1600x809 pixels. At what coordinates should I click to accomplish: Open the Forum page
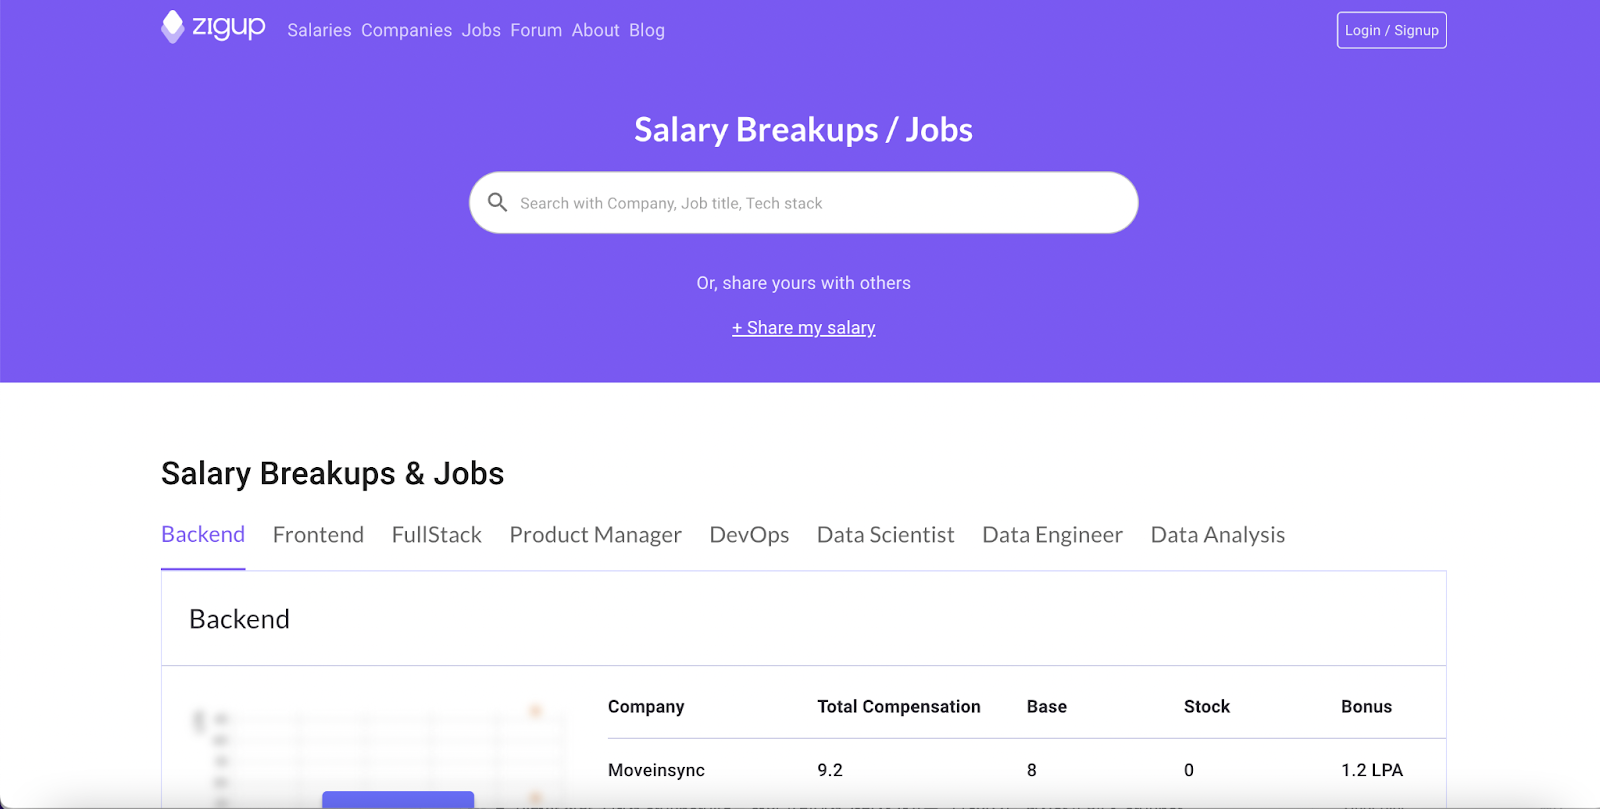pos(536,30)
